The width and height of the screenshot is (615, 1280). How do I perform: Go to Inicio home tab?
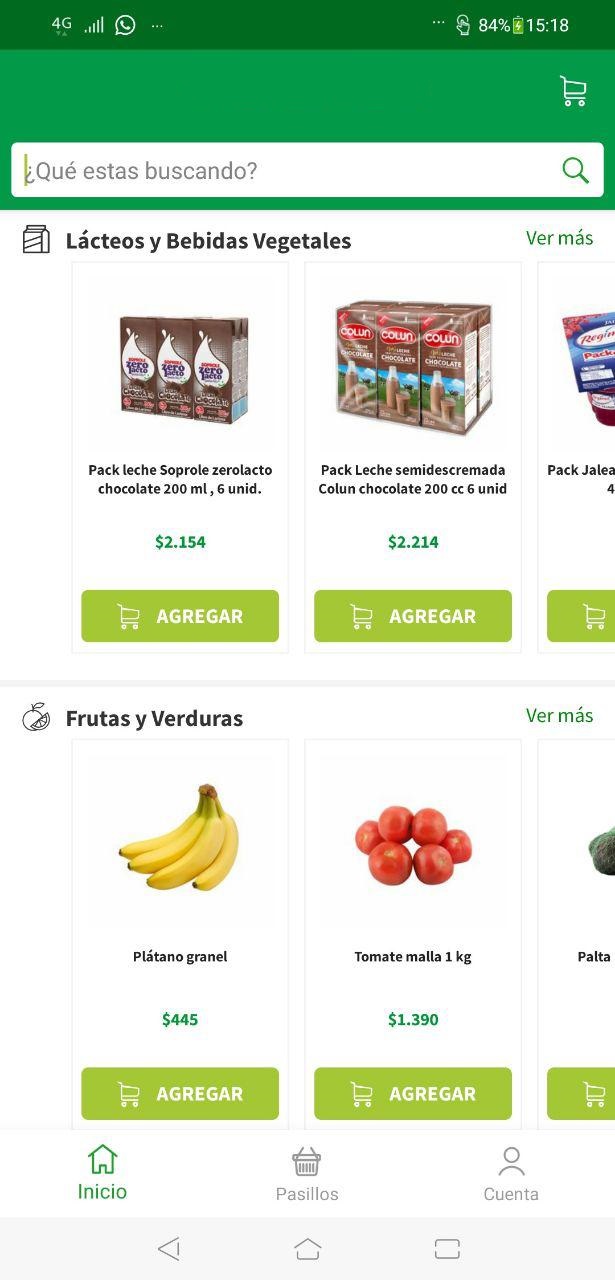pyautogui.click(x=102, y=1173)
